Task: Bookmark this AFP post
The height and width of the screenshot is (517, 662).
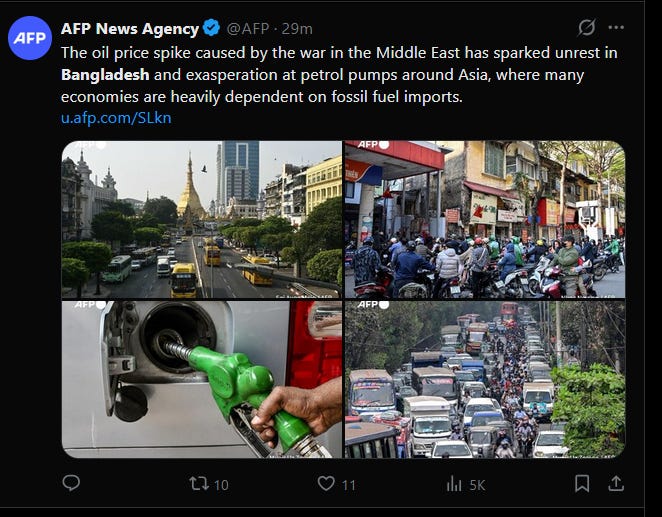Action: click(582, 483)
